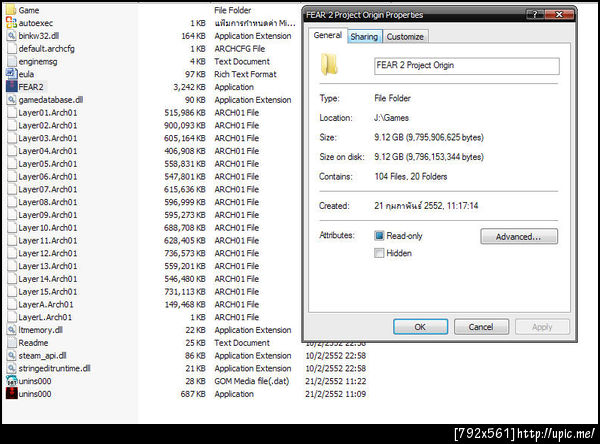Click the Layer12.Arch01 file icon
Image resolution: width=600 pixels, height=444 pixels.
pyautogui.click(x=11, y=253)
